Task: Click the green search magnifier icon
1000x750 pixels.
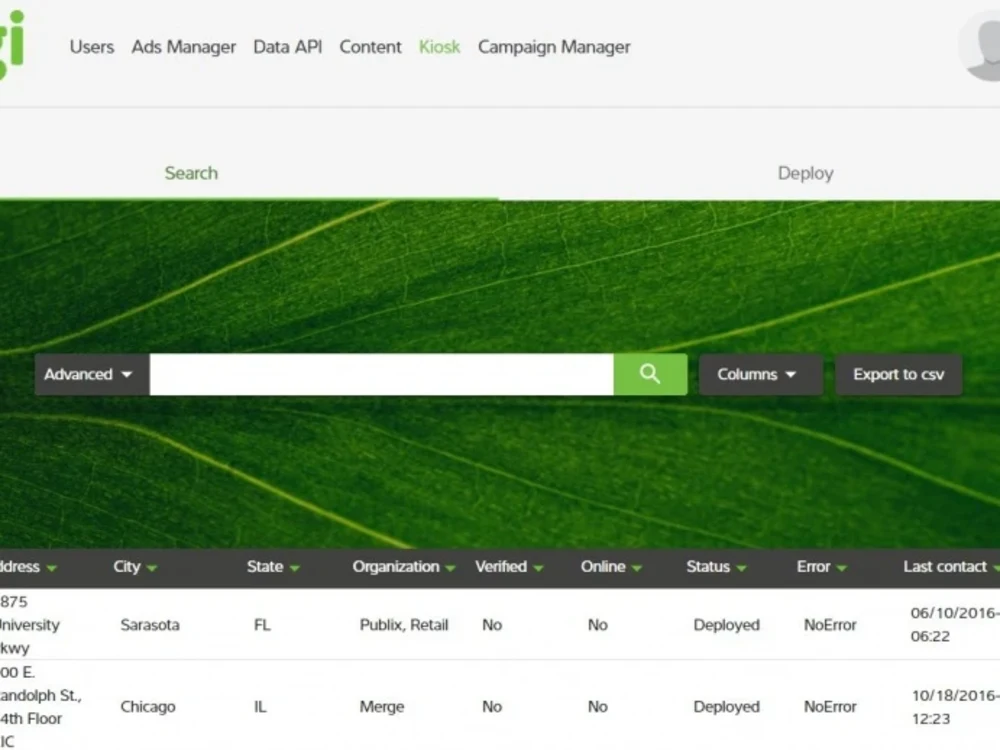Action: (650, 374)
